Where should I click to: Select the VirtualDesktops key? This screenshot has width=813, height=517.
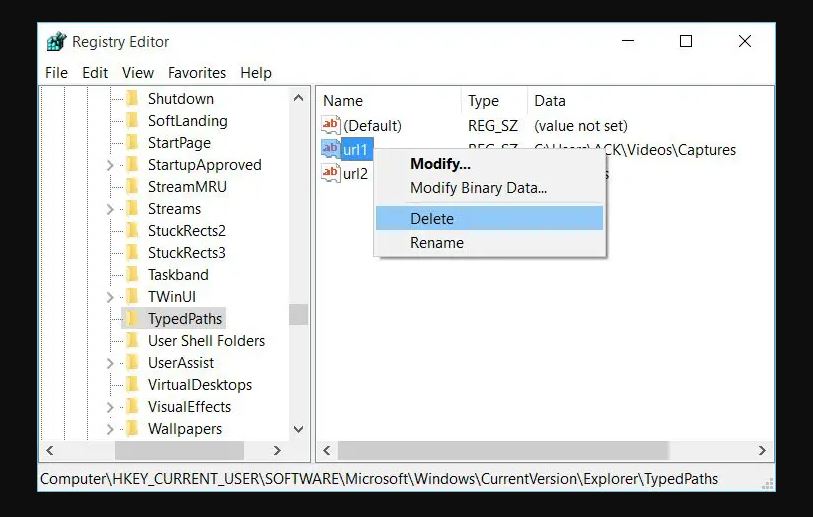point(200,385)
